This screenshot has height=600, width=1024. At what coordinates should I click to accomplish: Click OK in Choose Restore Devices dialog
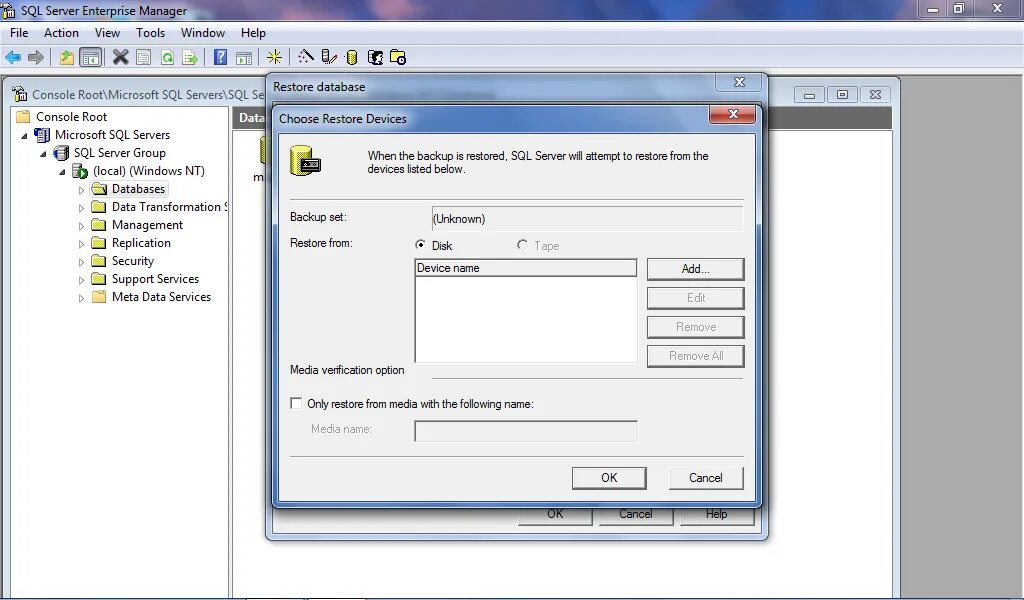(609, 478)
